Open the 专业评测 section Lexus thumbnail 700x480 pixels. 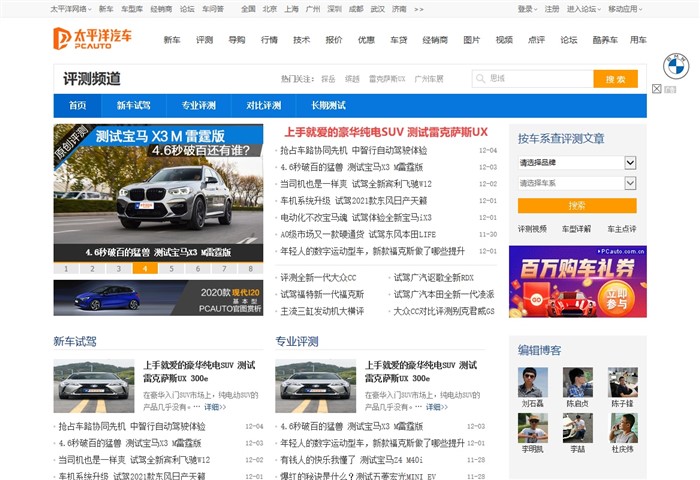coord(316,386)
